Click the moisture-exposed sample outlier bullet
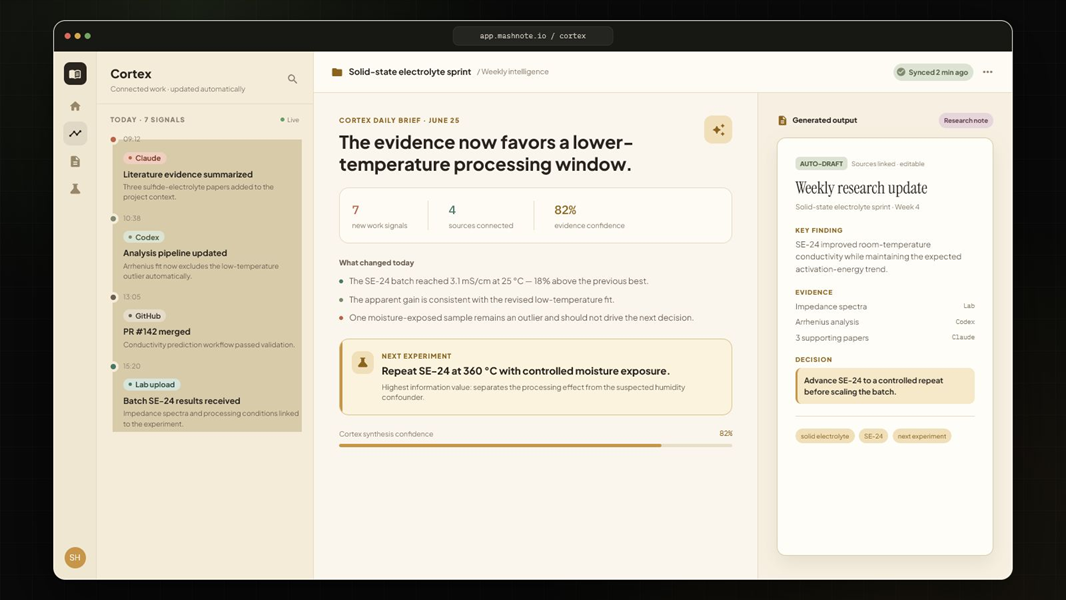Image resolution: width=1066 pixels, height=600 pixels. click(521, 318)
